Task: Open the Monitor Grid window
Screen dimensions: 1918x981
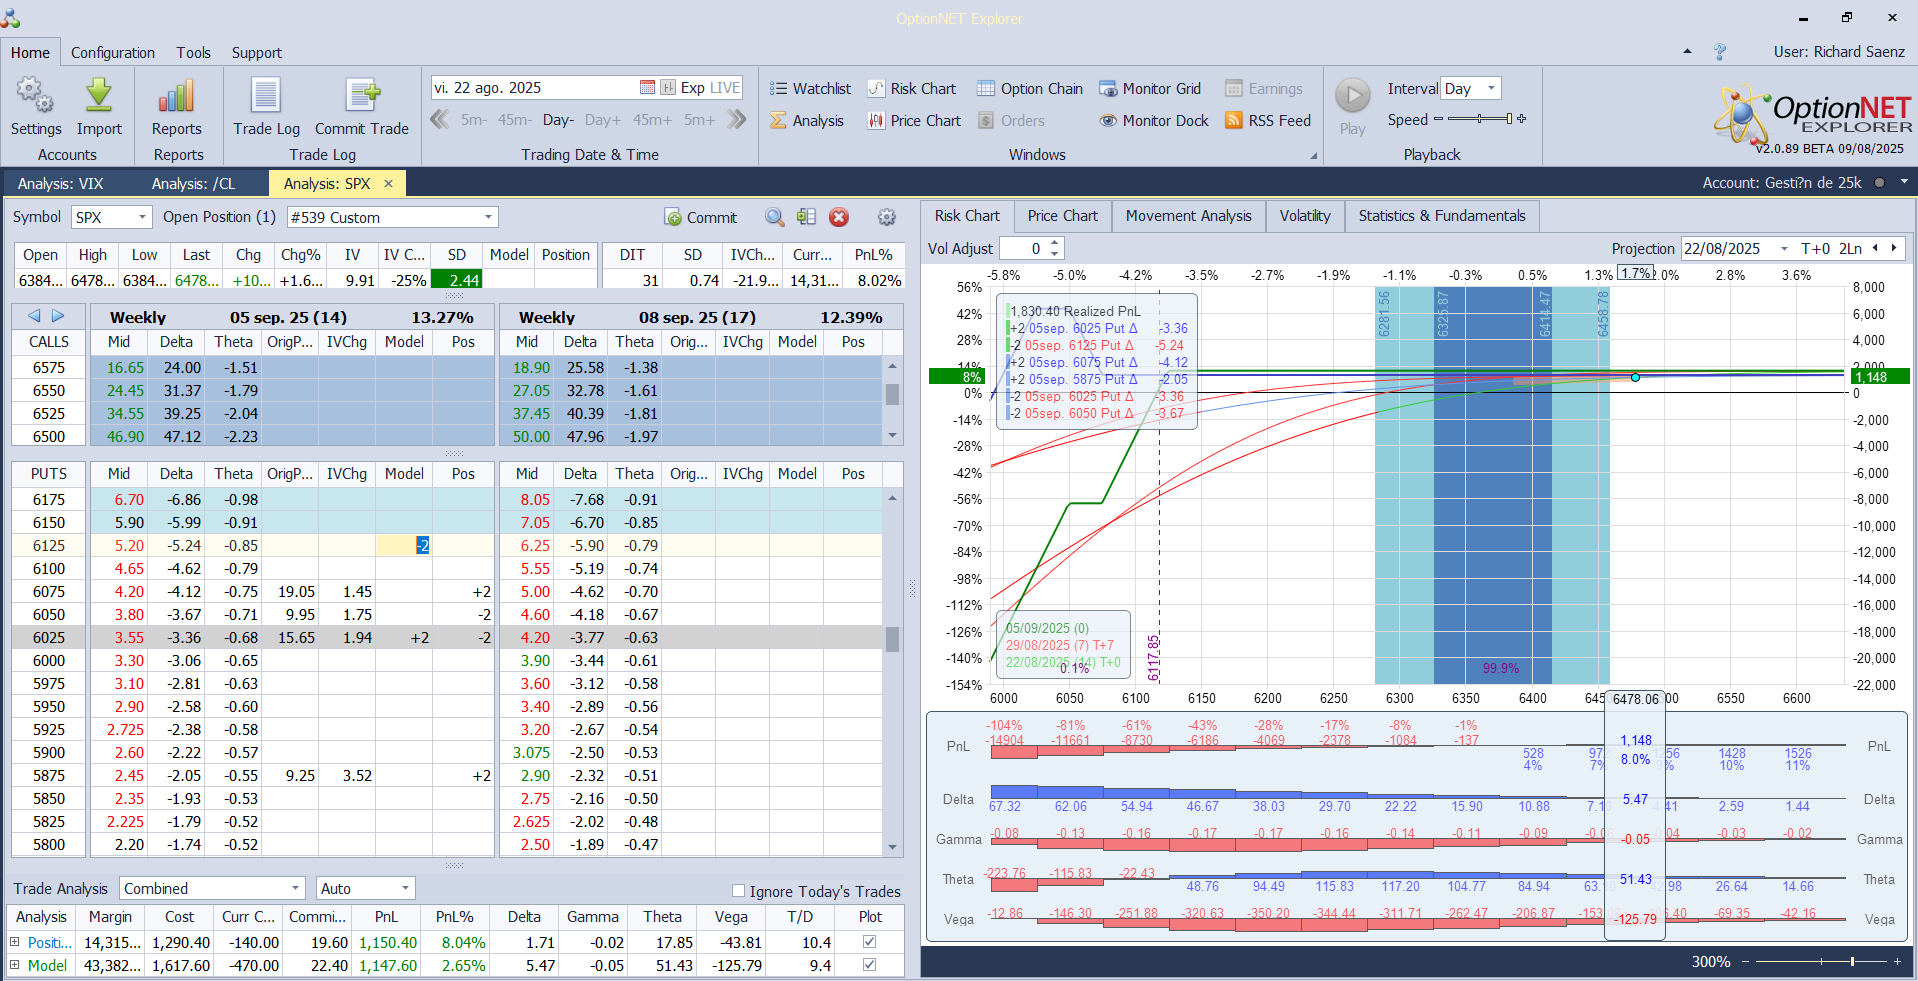Action: pyautogui.click(x=1150, y=89)
